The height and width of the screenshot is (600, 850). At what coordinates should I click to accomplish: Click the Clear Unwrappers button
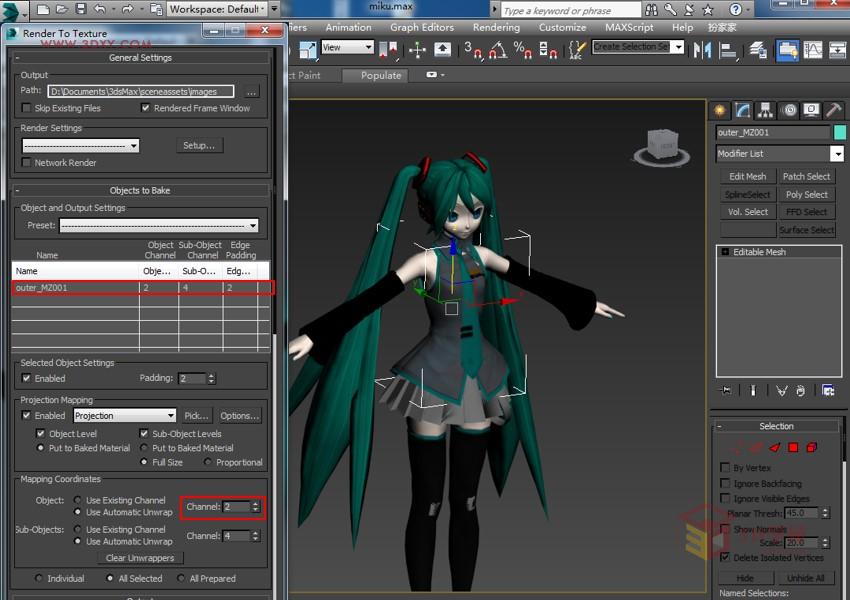(140, 558)
